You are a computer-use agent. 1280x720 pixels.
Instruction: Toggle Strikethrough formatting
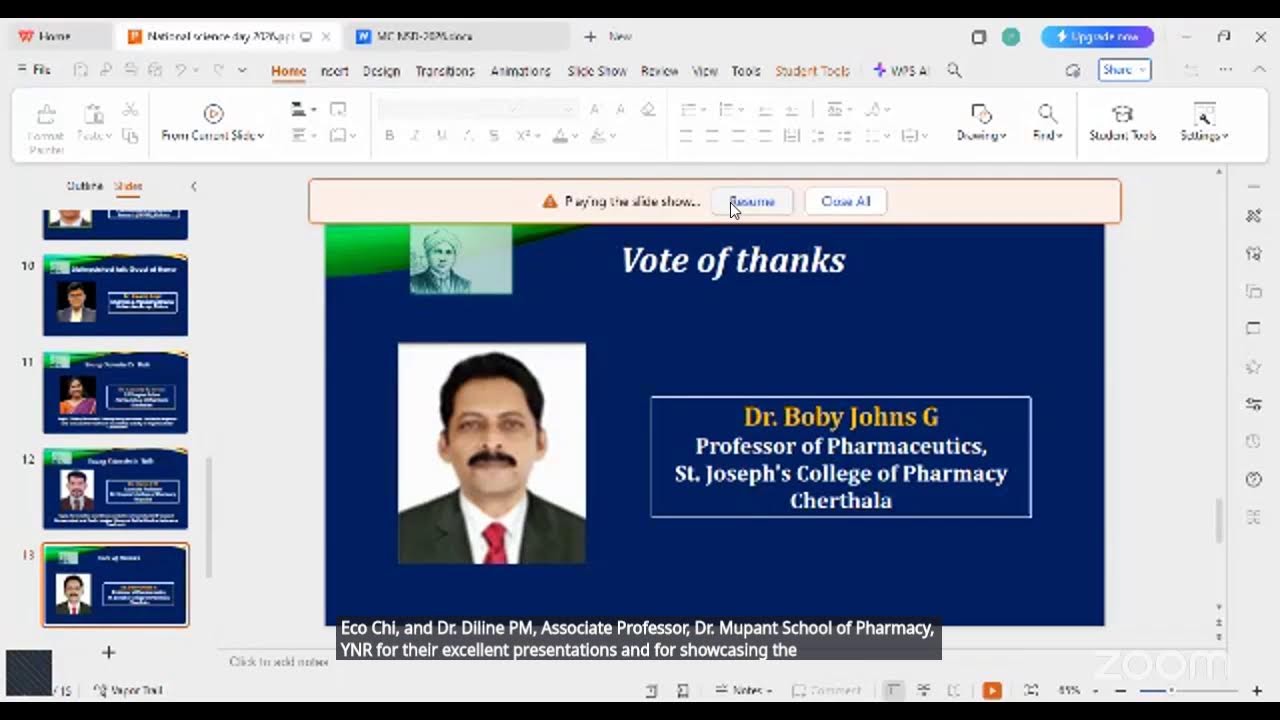494,136
